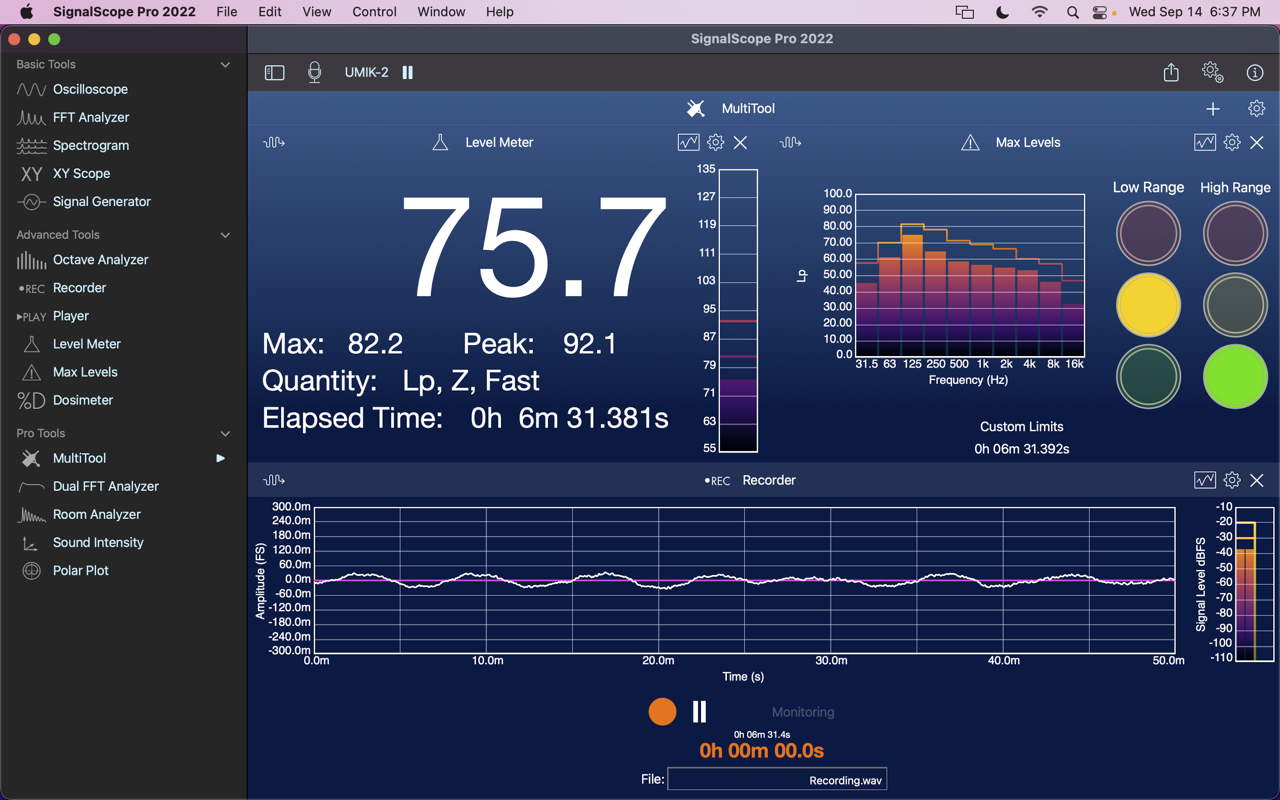
Task: Open the FFT Analyzer tool
Action: click(x=91, y=117)
